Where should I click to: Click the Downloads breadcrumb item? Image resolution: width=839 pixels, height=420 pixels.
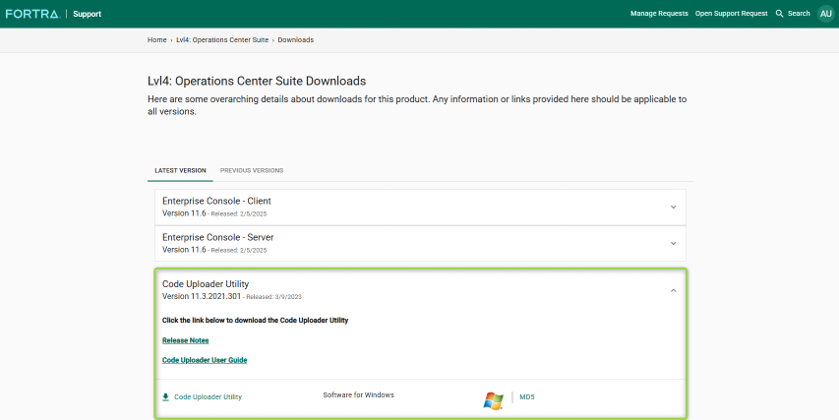pos(295,40)
